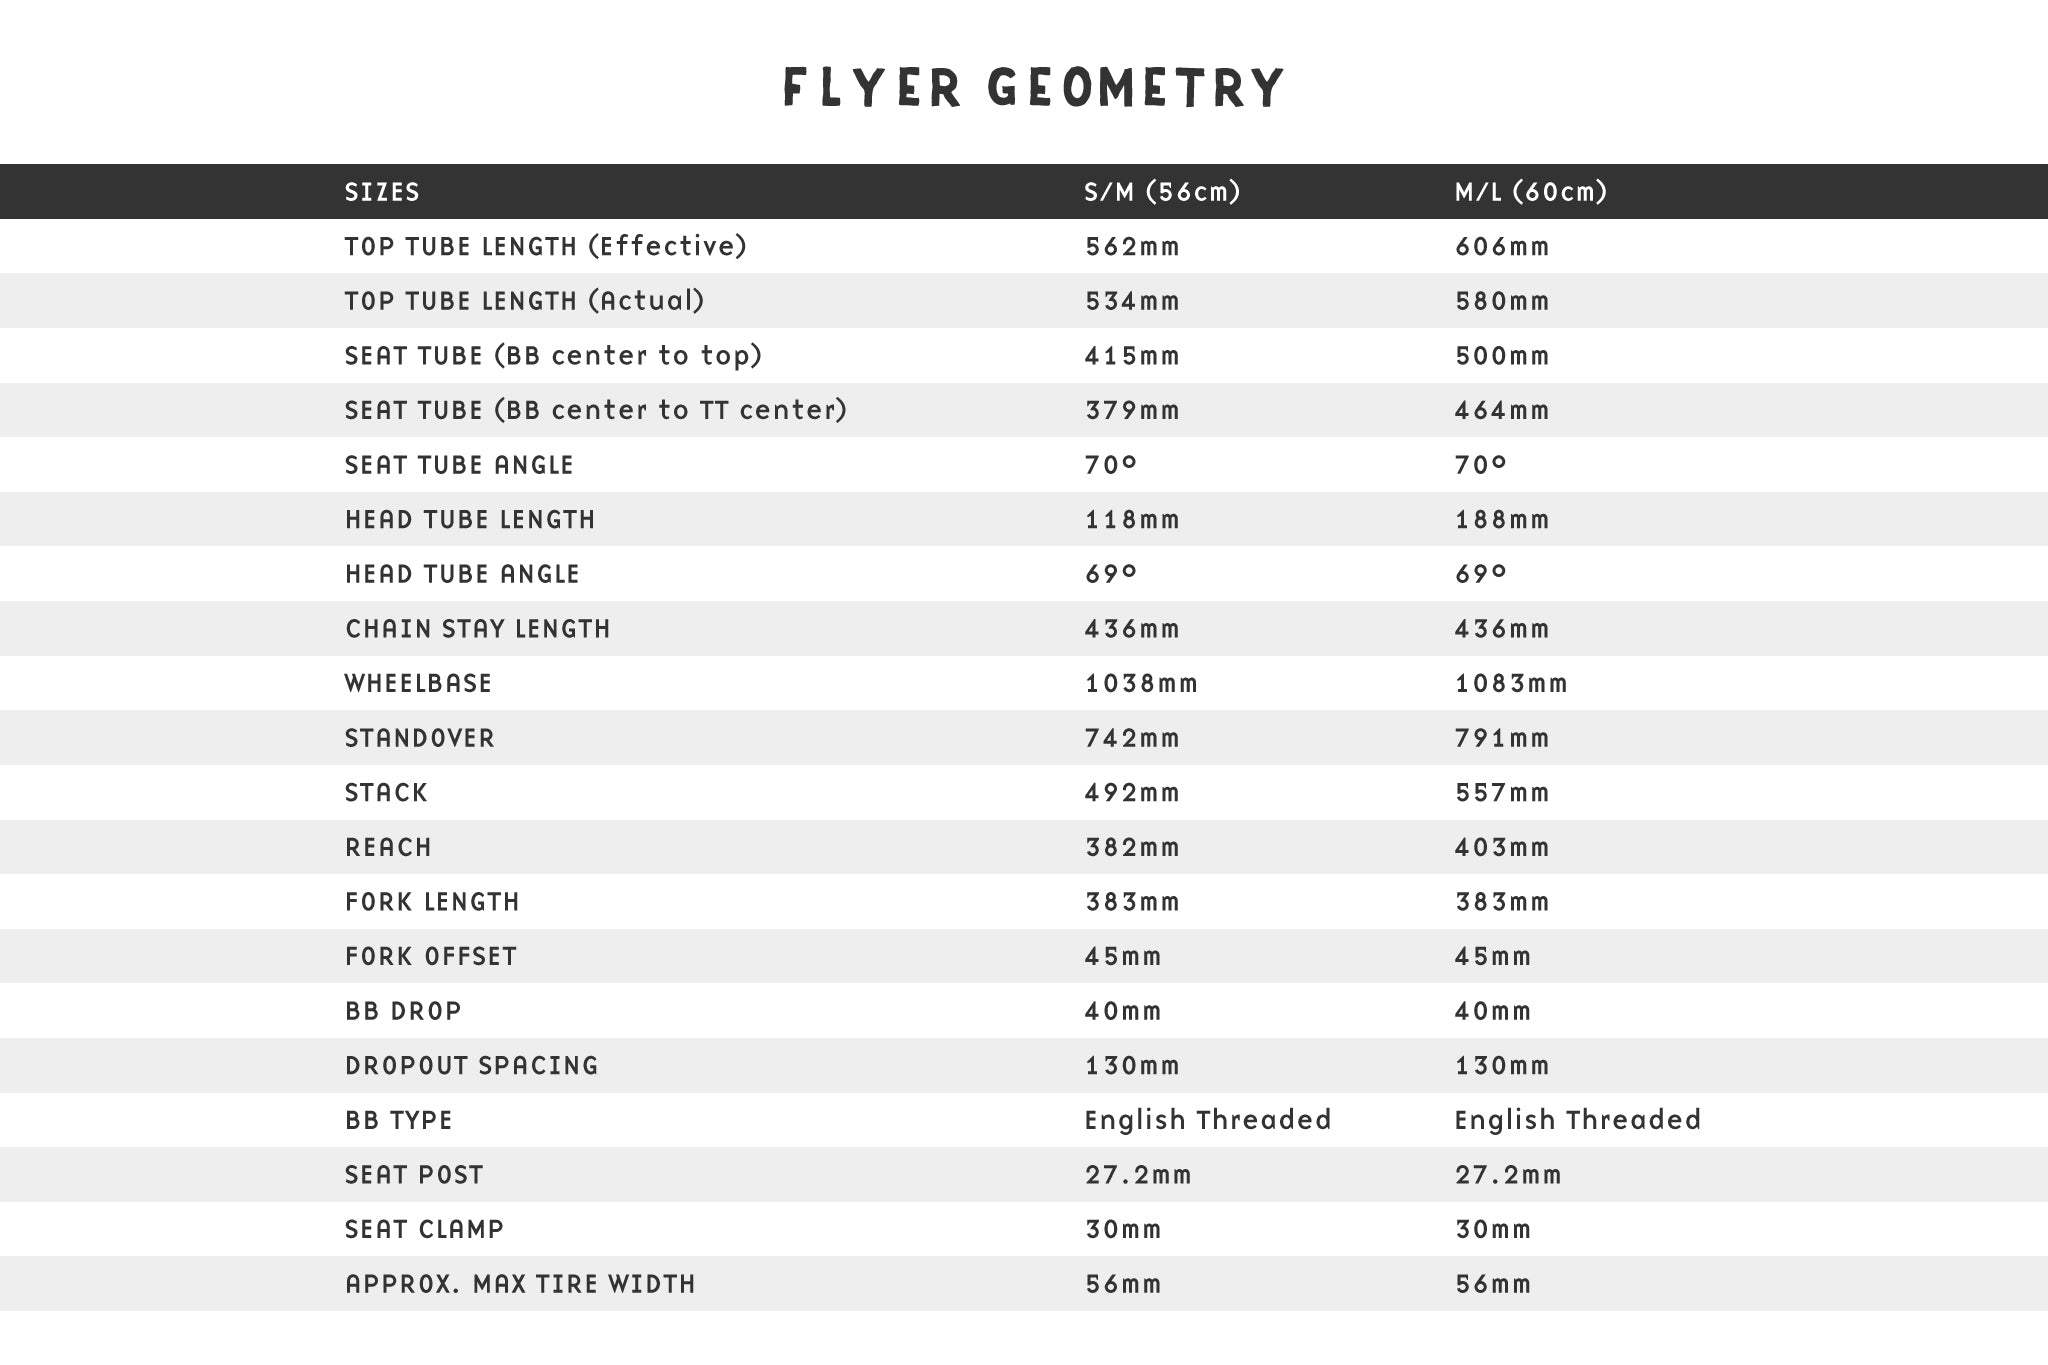
Task: Click the SEAT TUBE ANGLE label
Action: pyautogui.click(x=459, y=465)
